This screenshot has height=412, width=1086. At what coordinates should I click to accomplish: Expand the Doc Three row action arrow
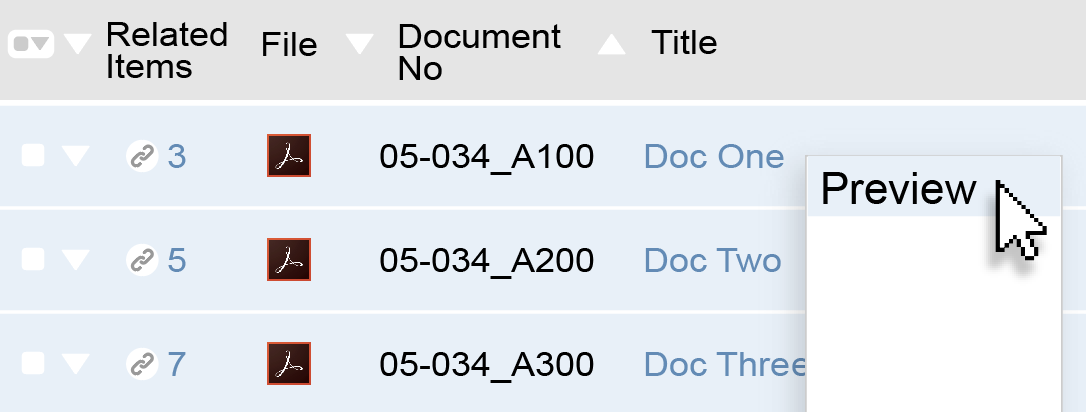coord(75,364)
